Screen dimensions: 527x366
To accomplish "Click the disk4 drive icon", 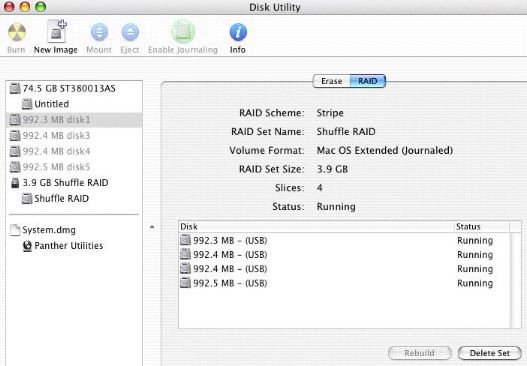I will [x=15, y=151].
